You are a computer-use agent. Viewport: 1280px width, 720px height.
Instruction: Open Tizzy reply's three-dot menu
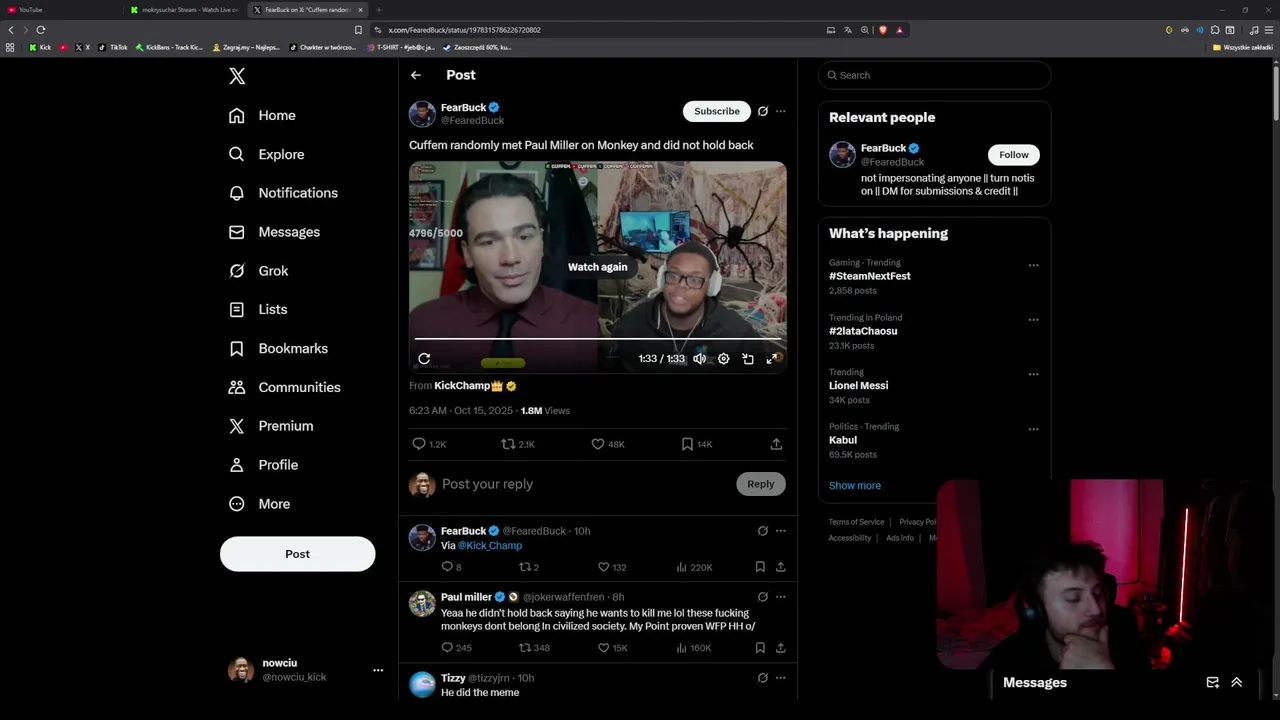[x=781, y=678]
